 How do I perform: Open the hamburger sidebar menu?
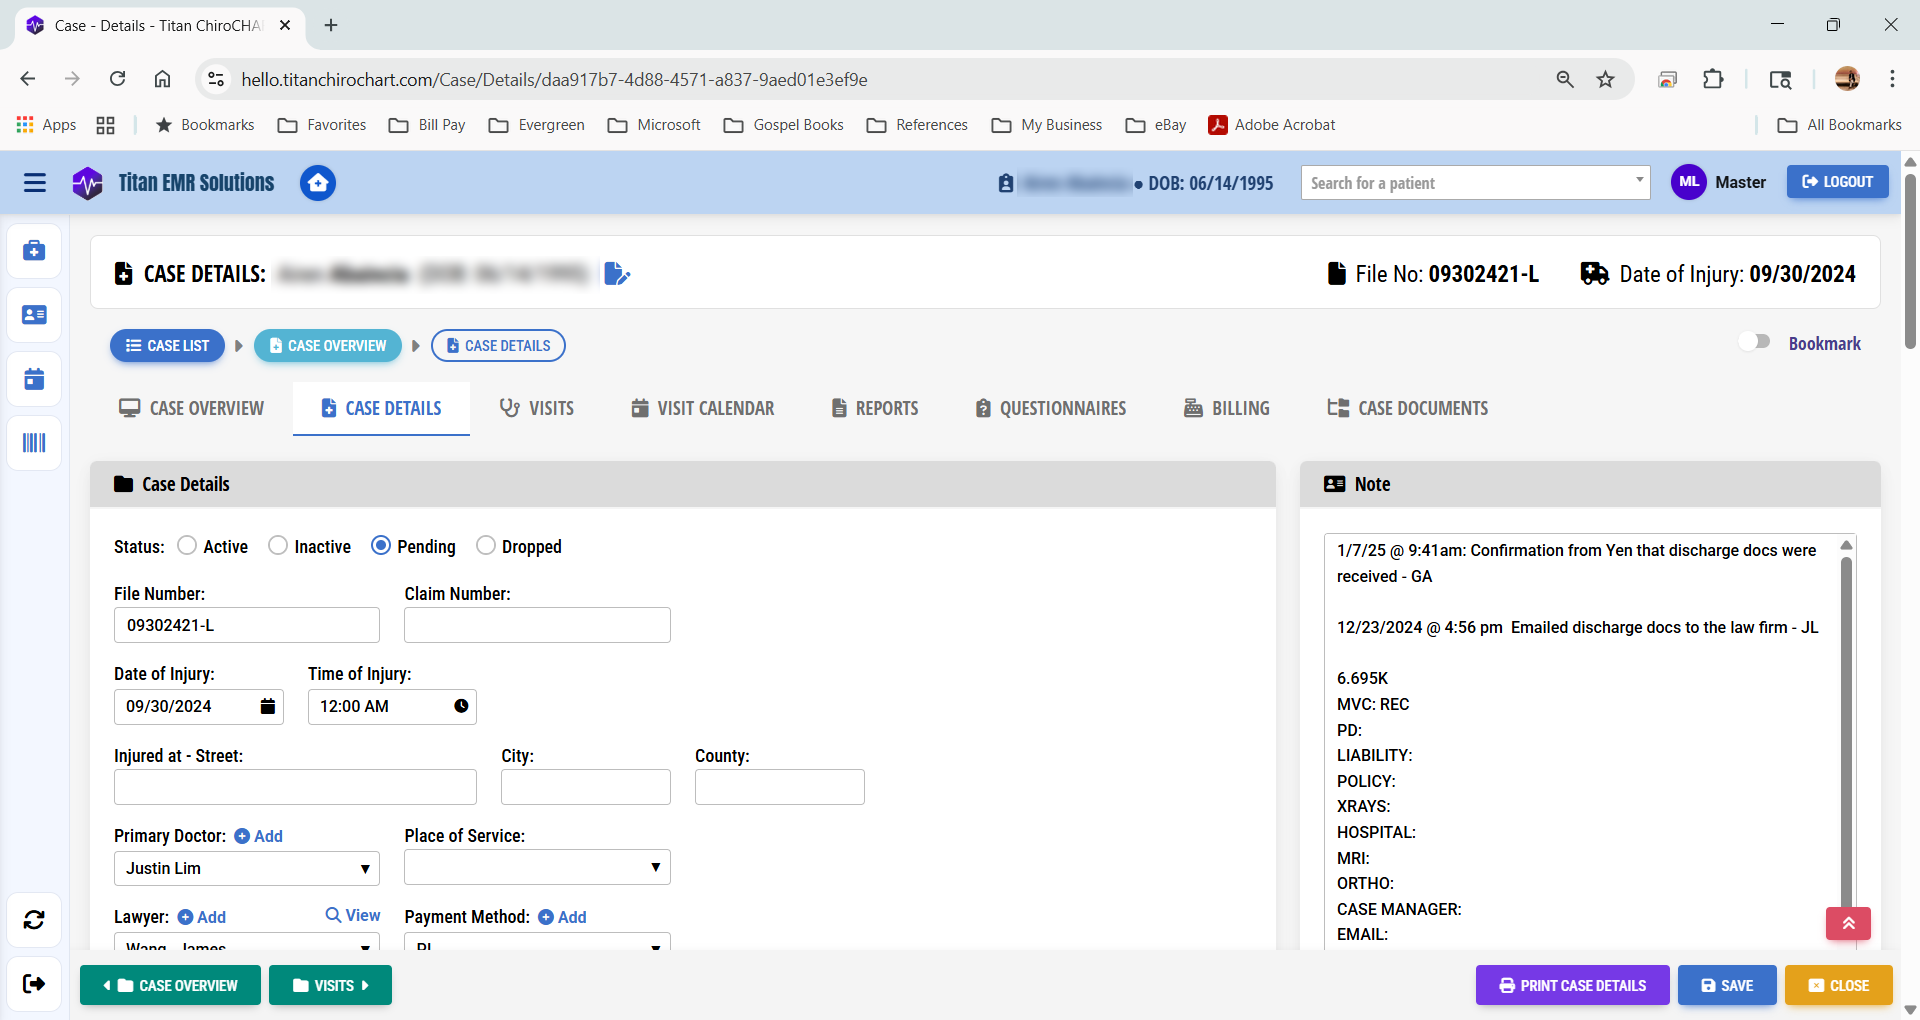[34, 183]
